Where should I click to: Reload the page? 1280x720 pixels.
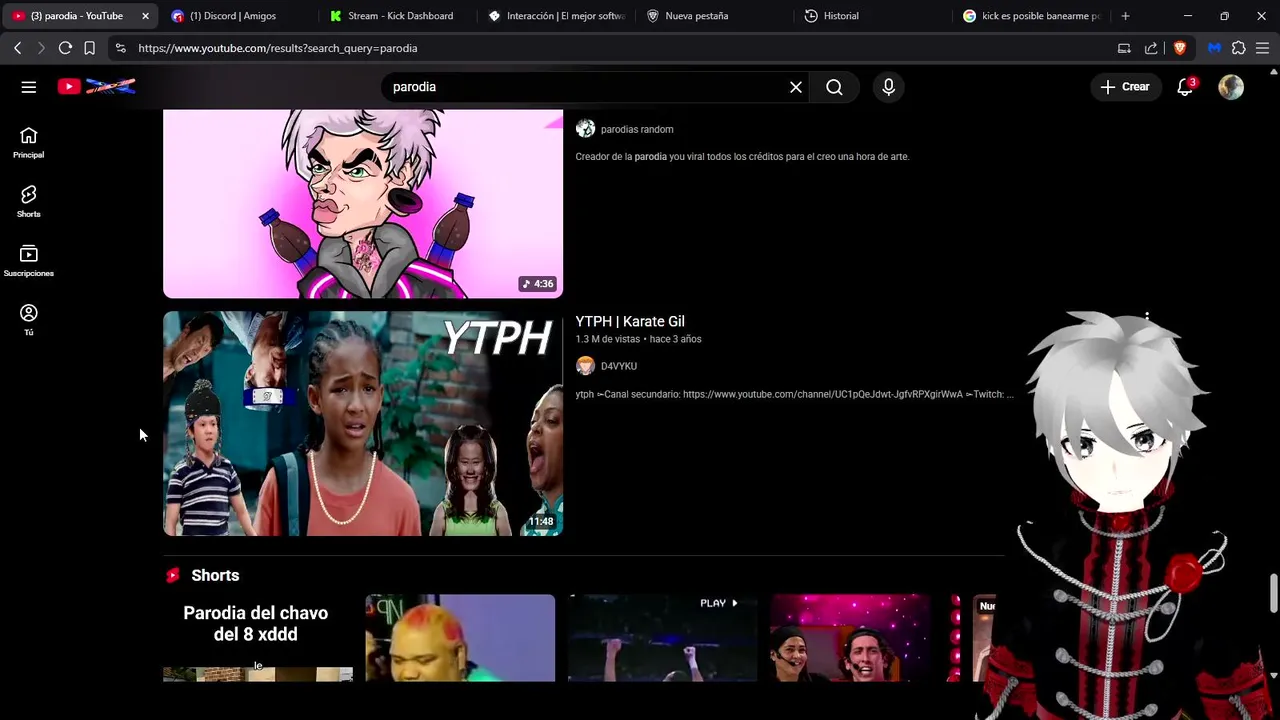[x=65, y=48]
